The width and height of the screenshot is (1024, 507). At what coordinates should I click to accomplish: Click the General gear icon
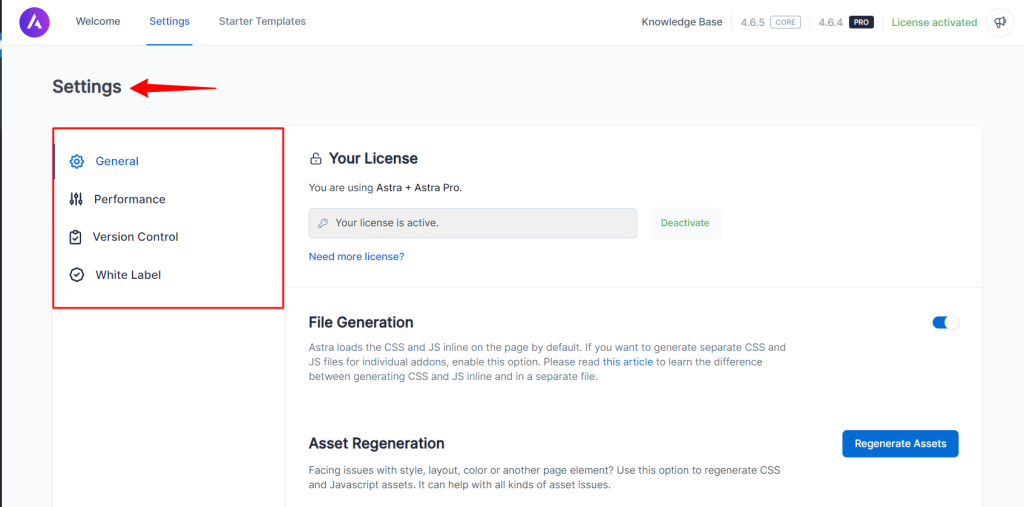click(76, 161)
